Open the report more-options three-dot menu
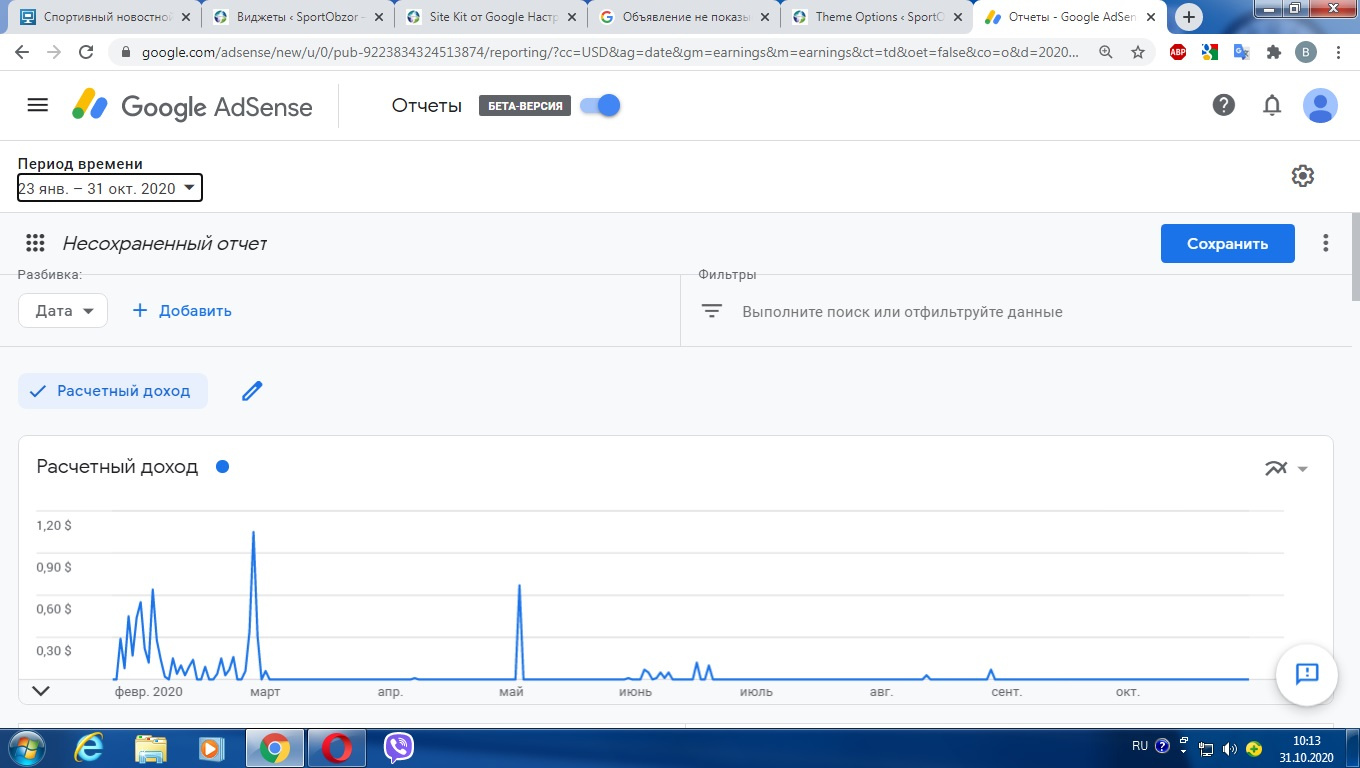This screenshot has height=768, width=1360. pyautogui.click(x=1326, y=243)
